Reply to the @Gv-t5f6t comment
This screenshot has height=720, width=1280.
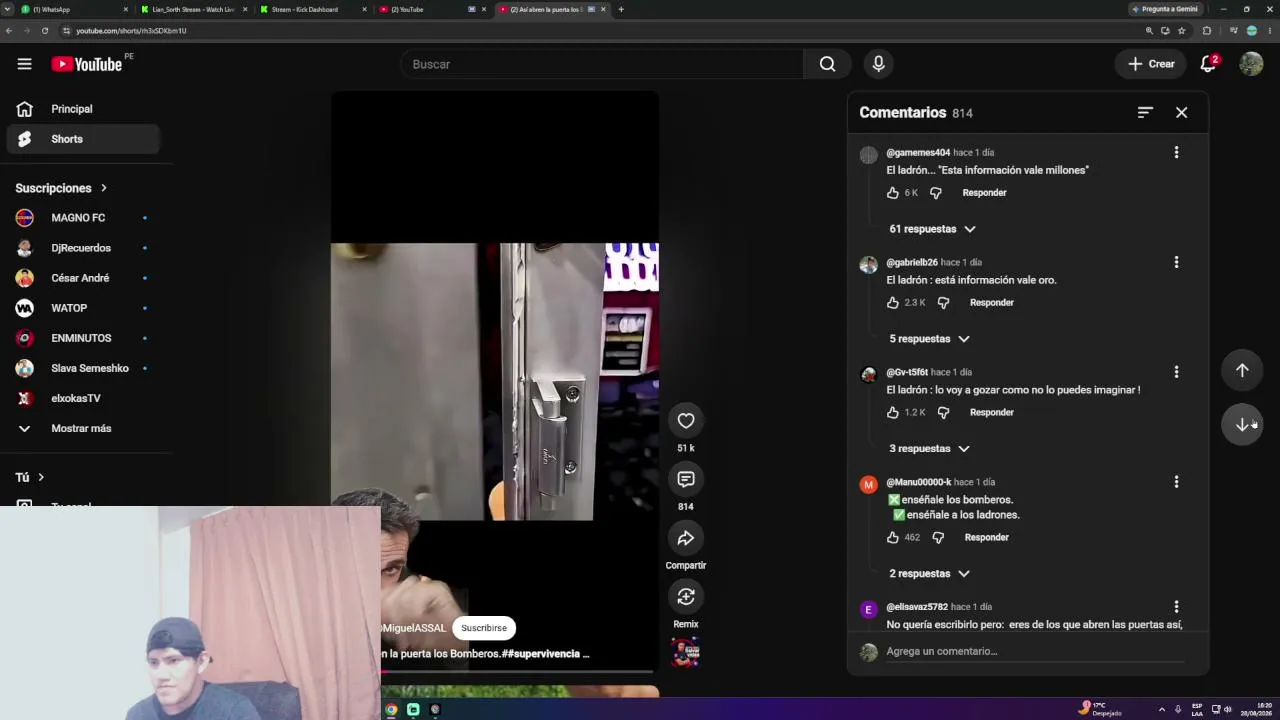(x=992, y=413)
